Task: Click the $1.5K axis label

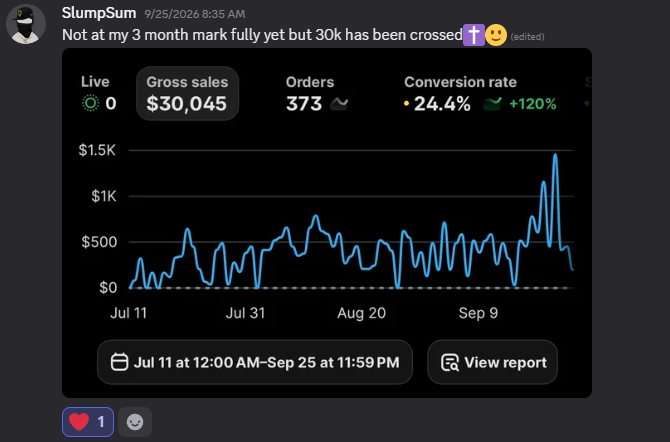Action: [x=97, y=150]
